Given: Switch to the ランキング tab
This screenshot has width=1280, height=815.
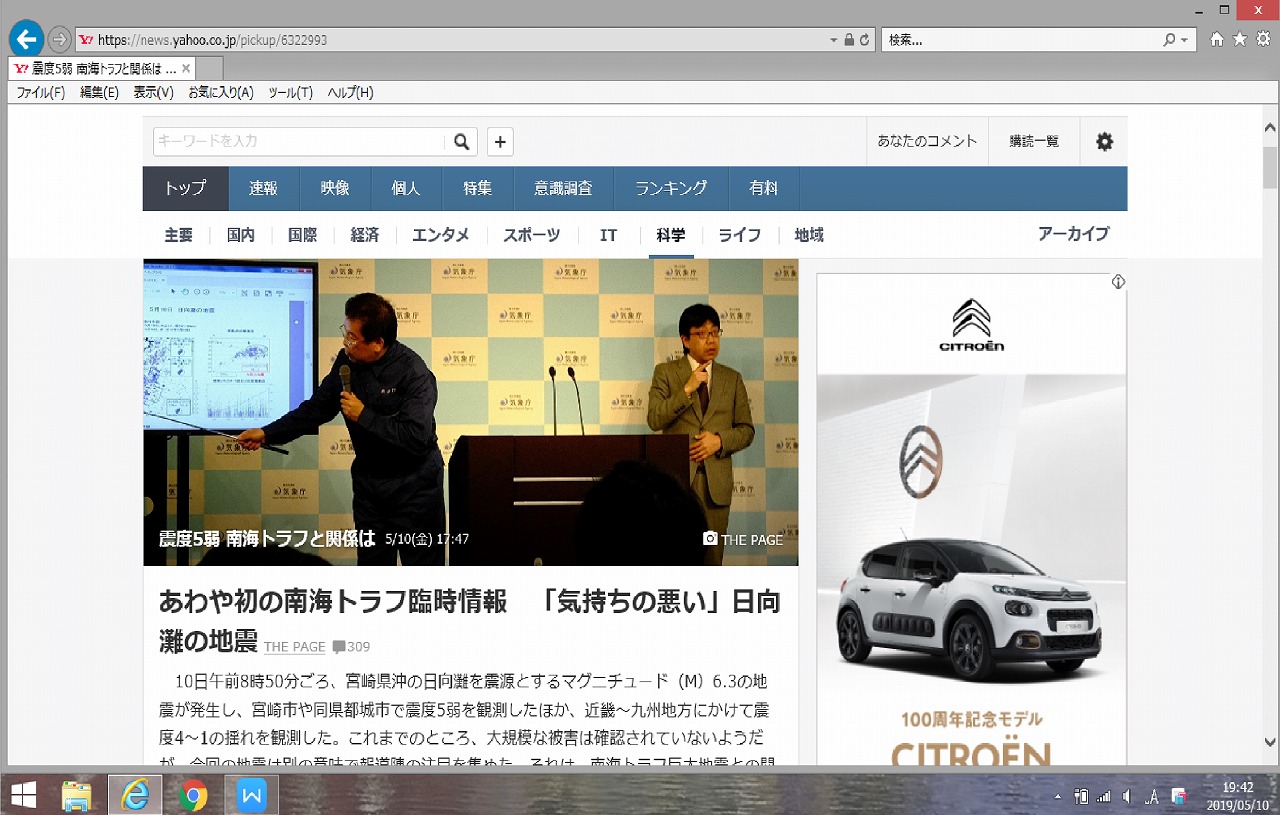Looking at the screenshot, I should pyautogui.click(x=671, y=188).
